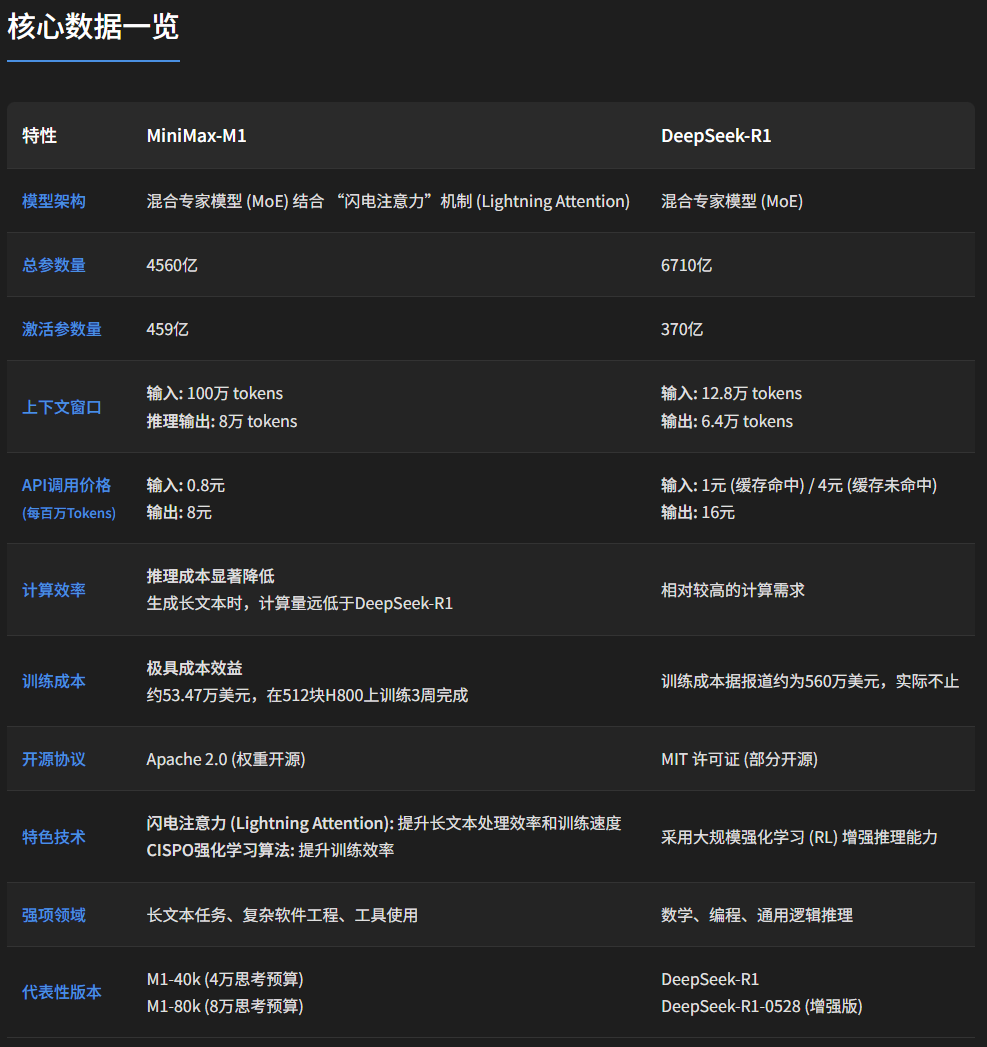Viewport: 987px width, 1047px height.
Task: Select the 计算效率 row label
Action: [x=53, y=590]
